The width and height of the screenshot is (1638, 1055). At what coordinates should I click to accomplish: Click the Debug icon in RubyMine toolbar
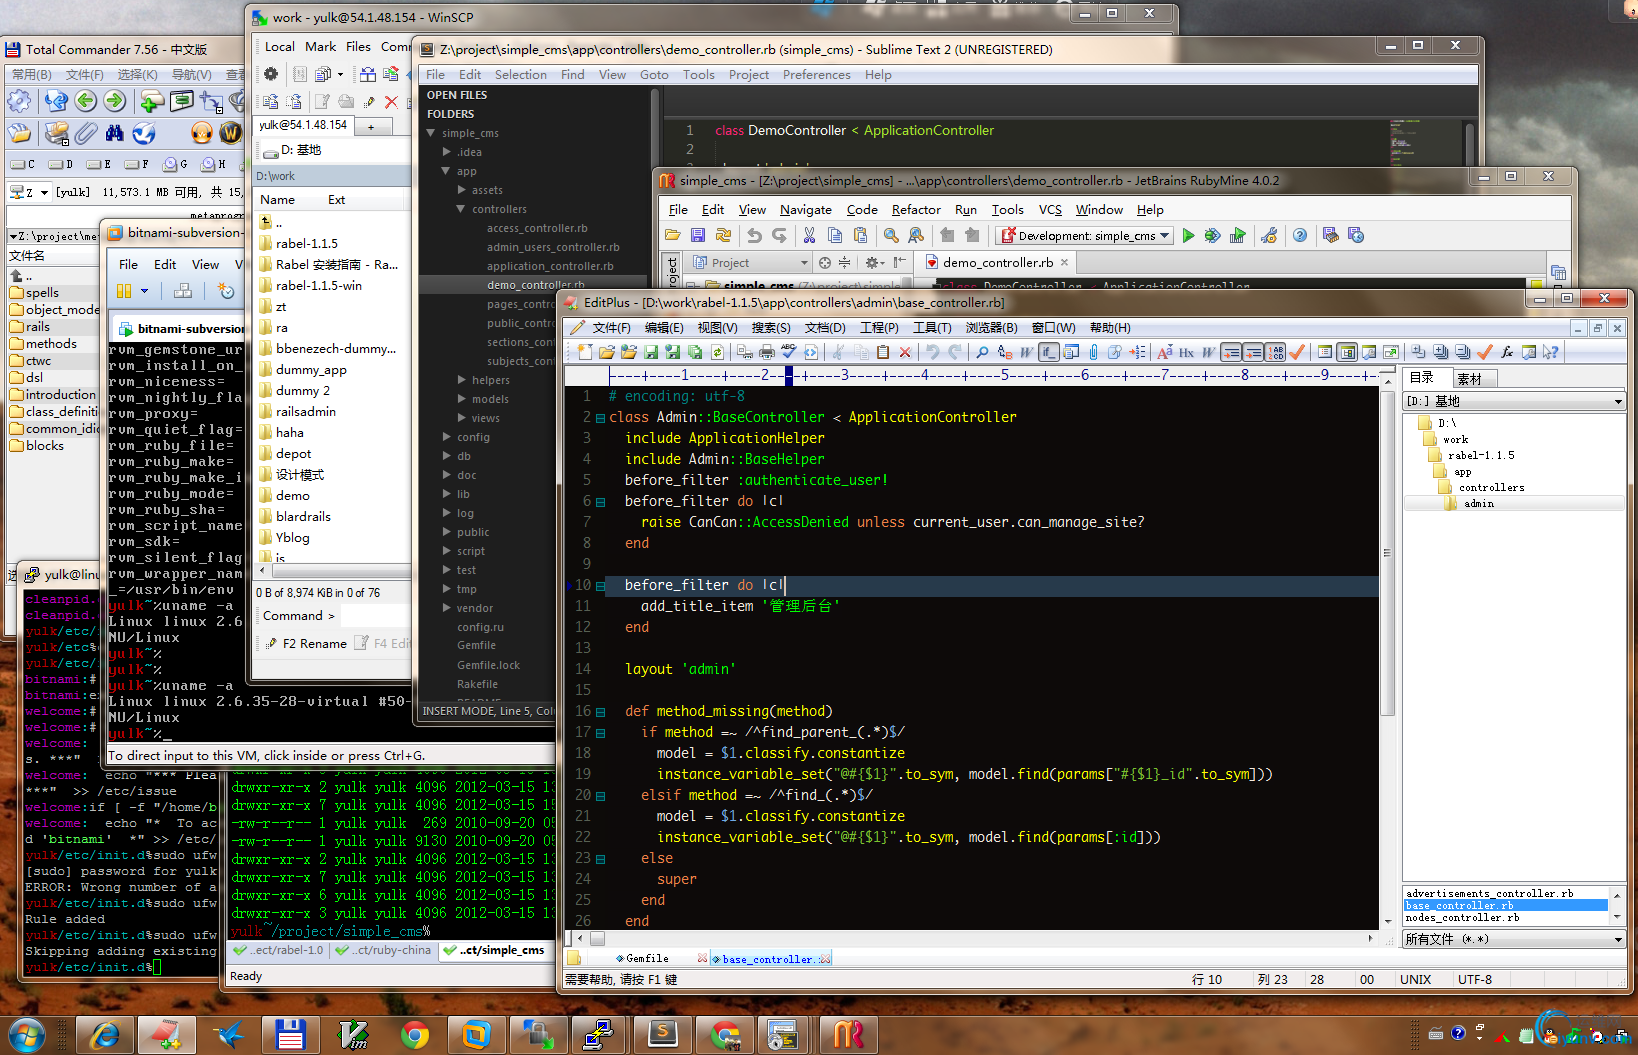click(1212, 236)
